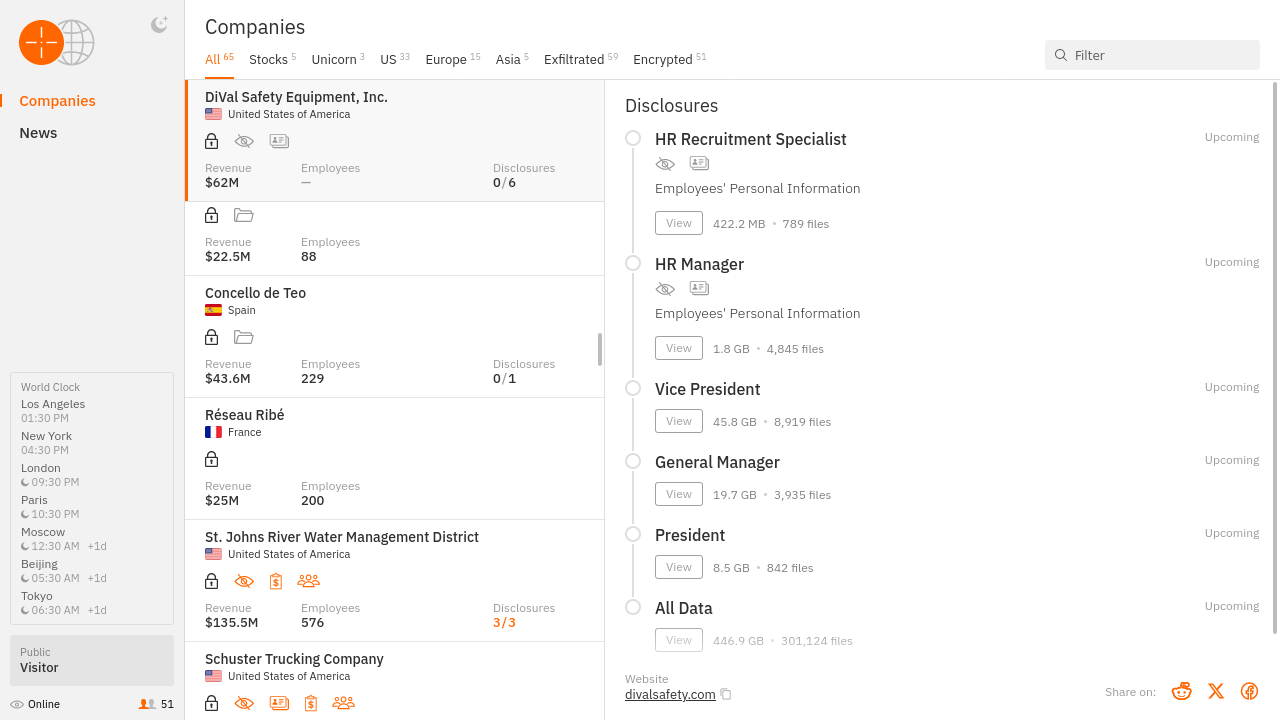Click financial document icon for St. Johns River
Image resolution: width=1280 pixels, height=720 pixels.
tap(276, 581)
